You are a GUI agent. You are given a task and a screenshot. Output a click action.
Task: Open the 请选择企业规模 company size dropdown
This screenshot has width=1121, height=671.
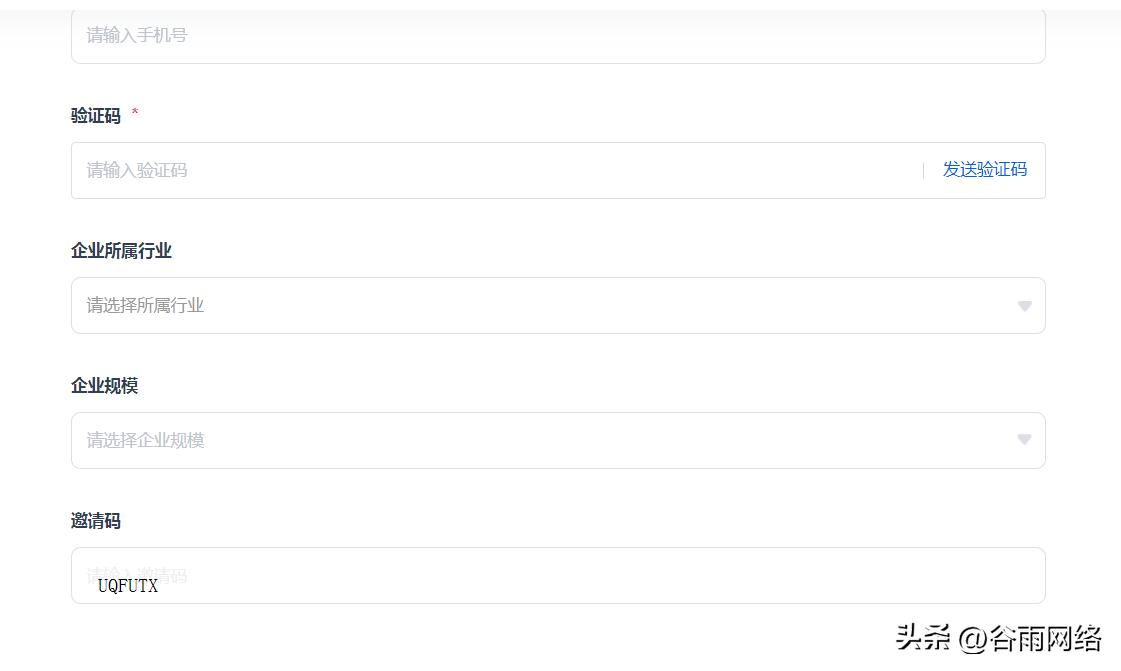(x=540, y=441)
